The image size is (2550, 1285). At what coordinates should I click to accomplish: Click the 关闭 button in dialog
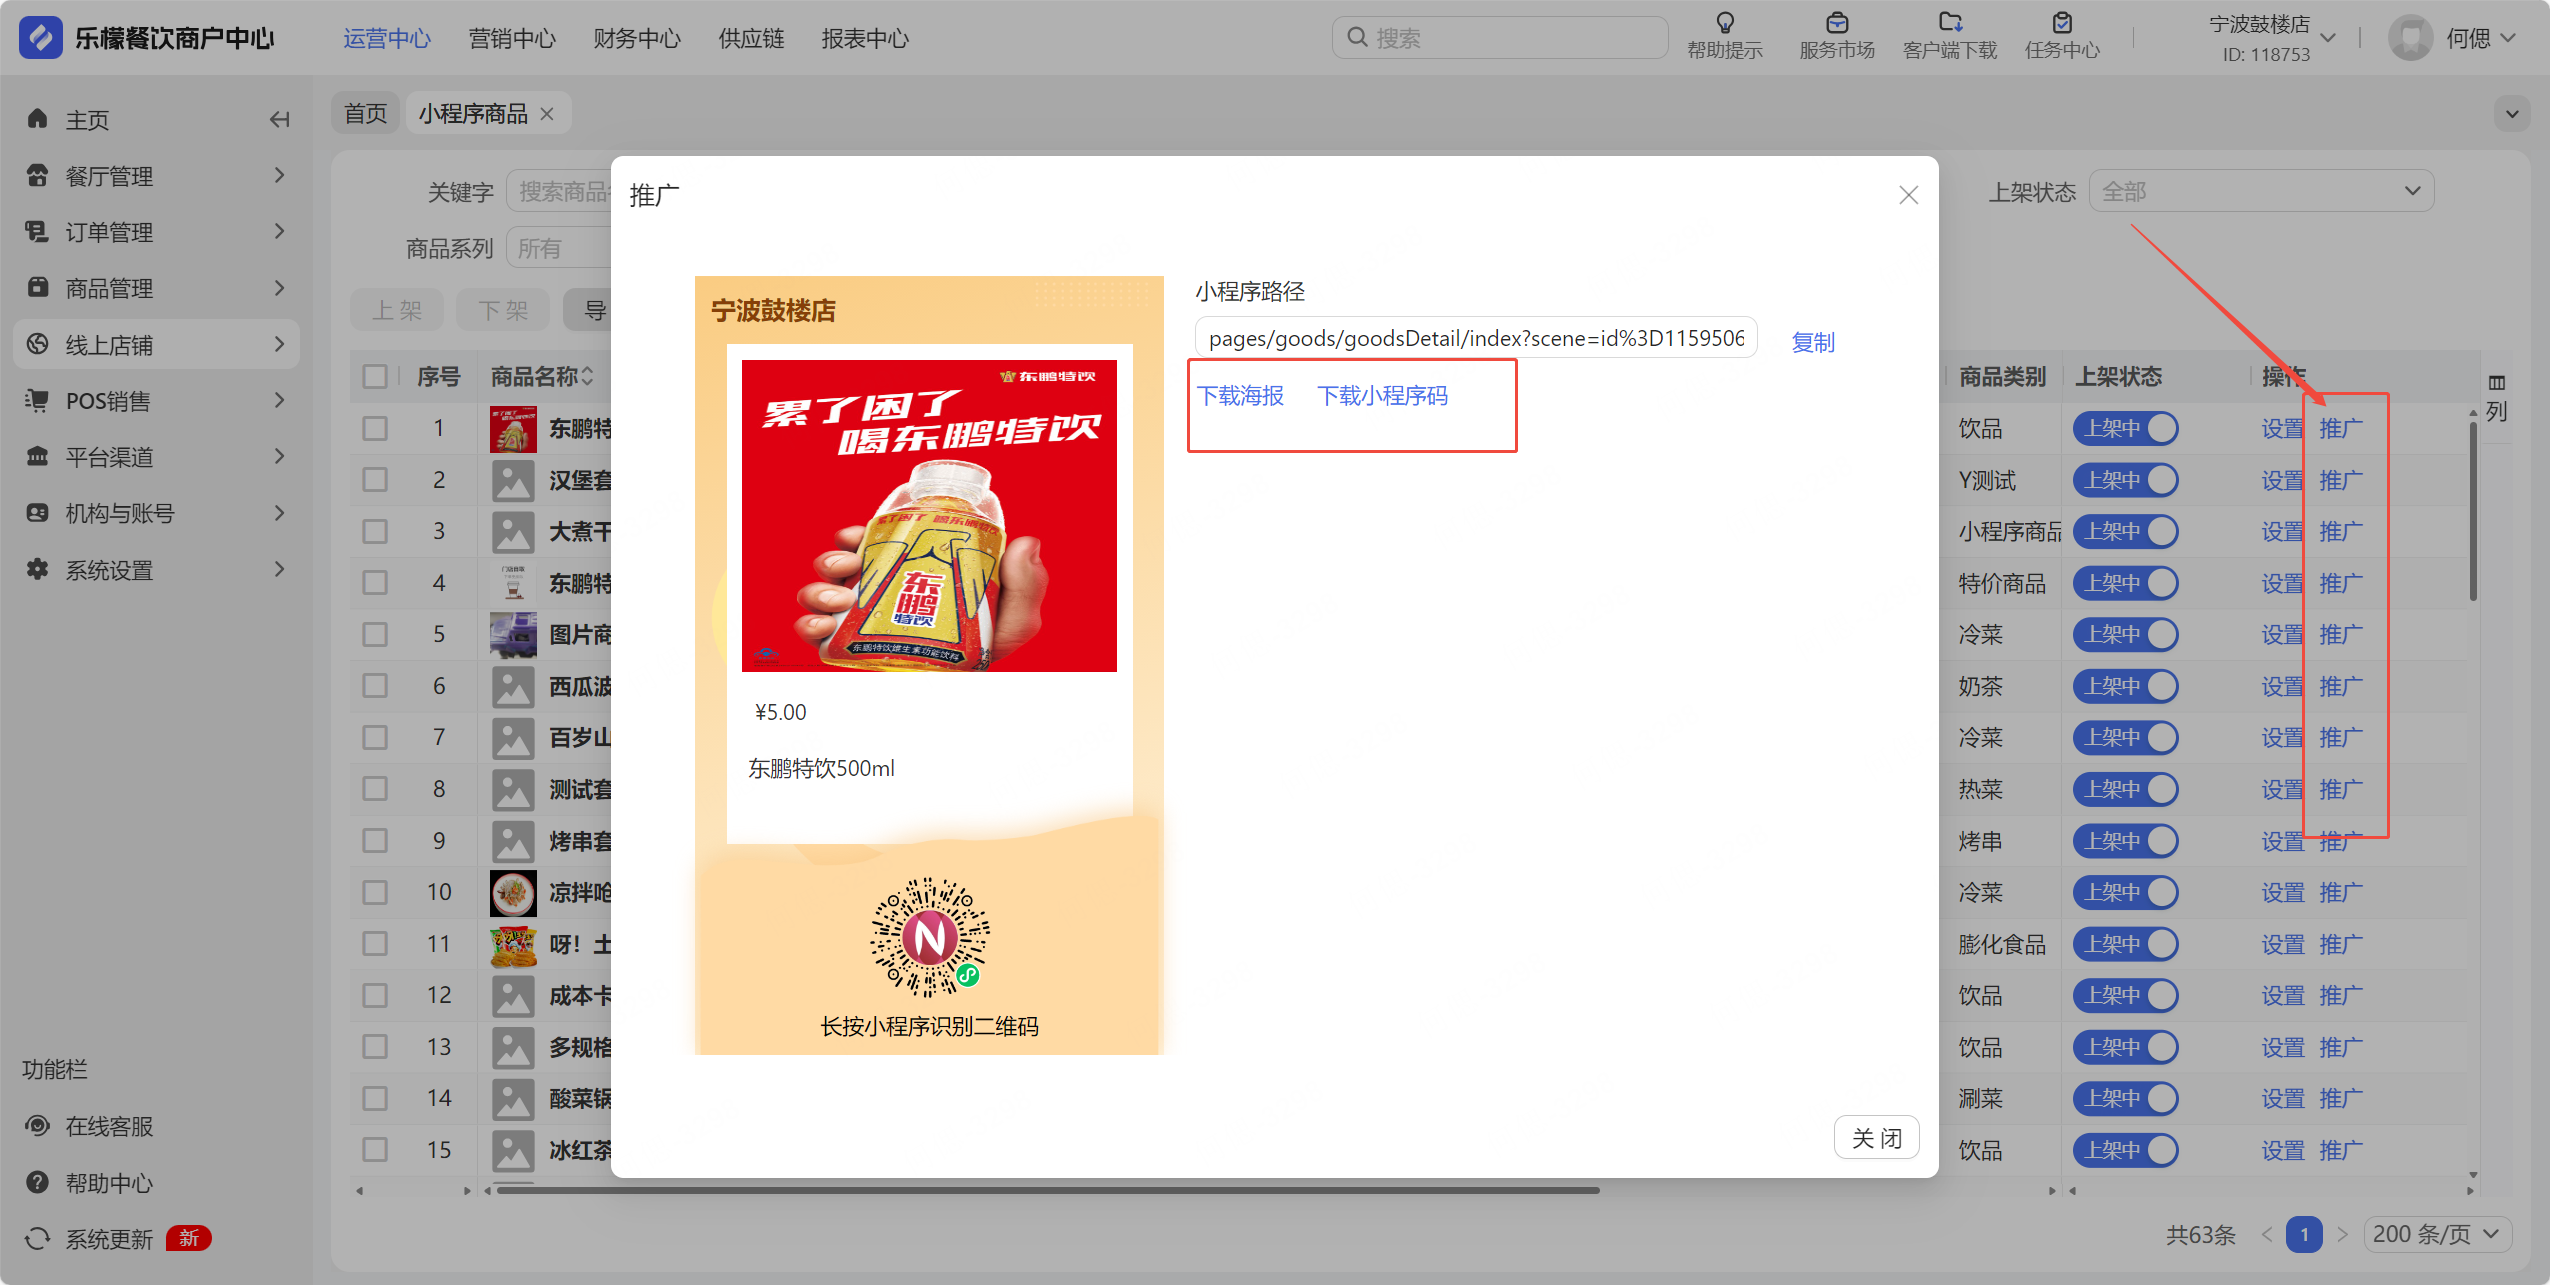tap(1876, 1138)
